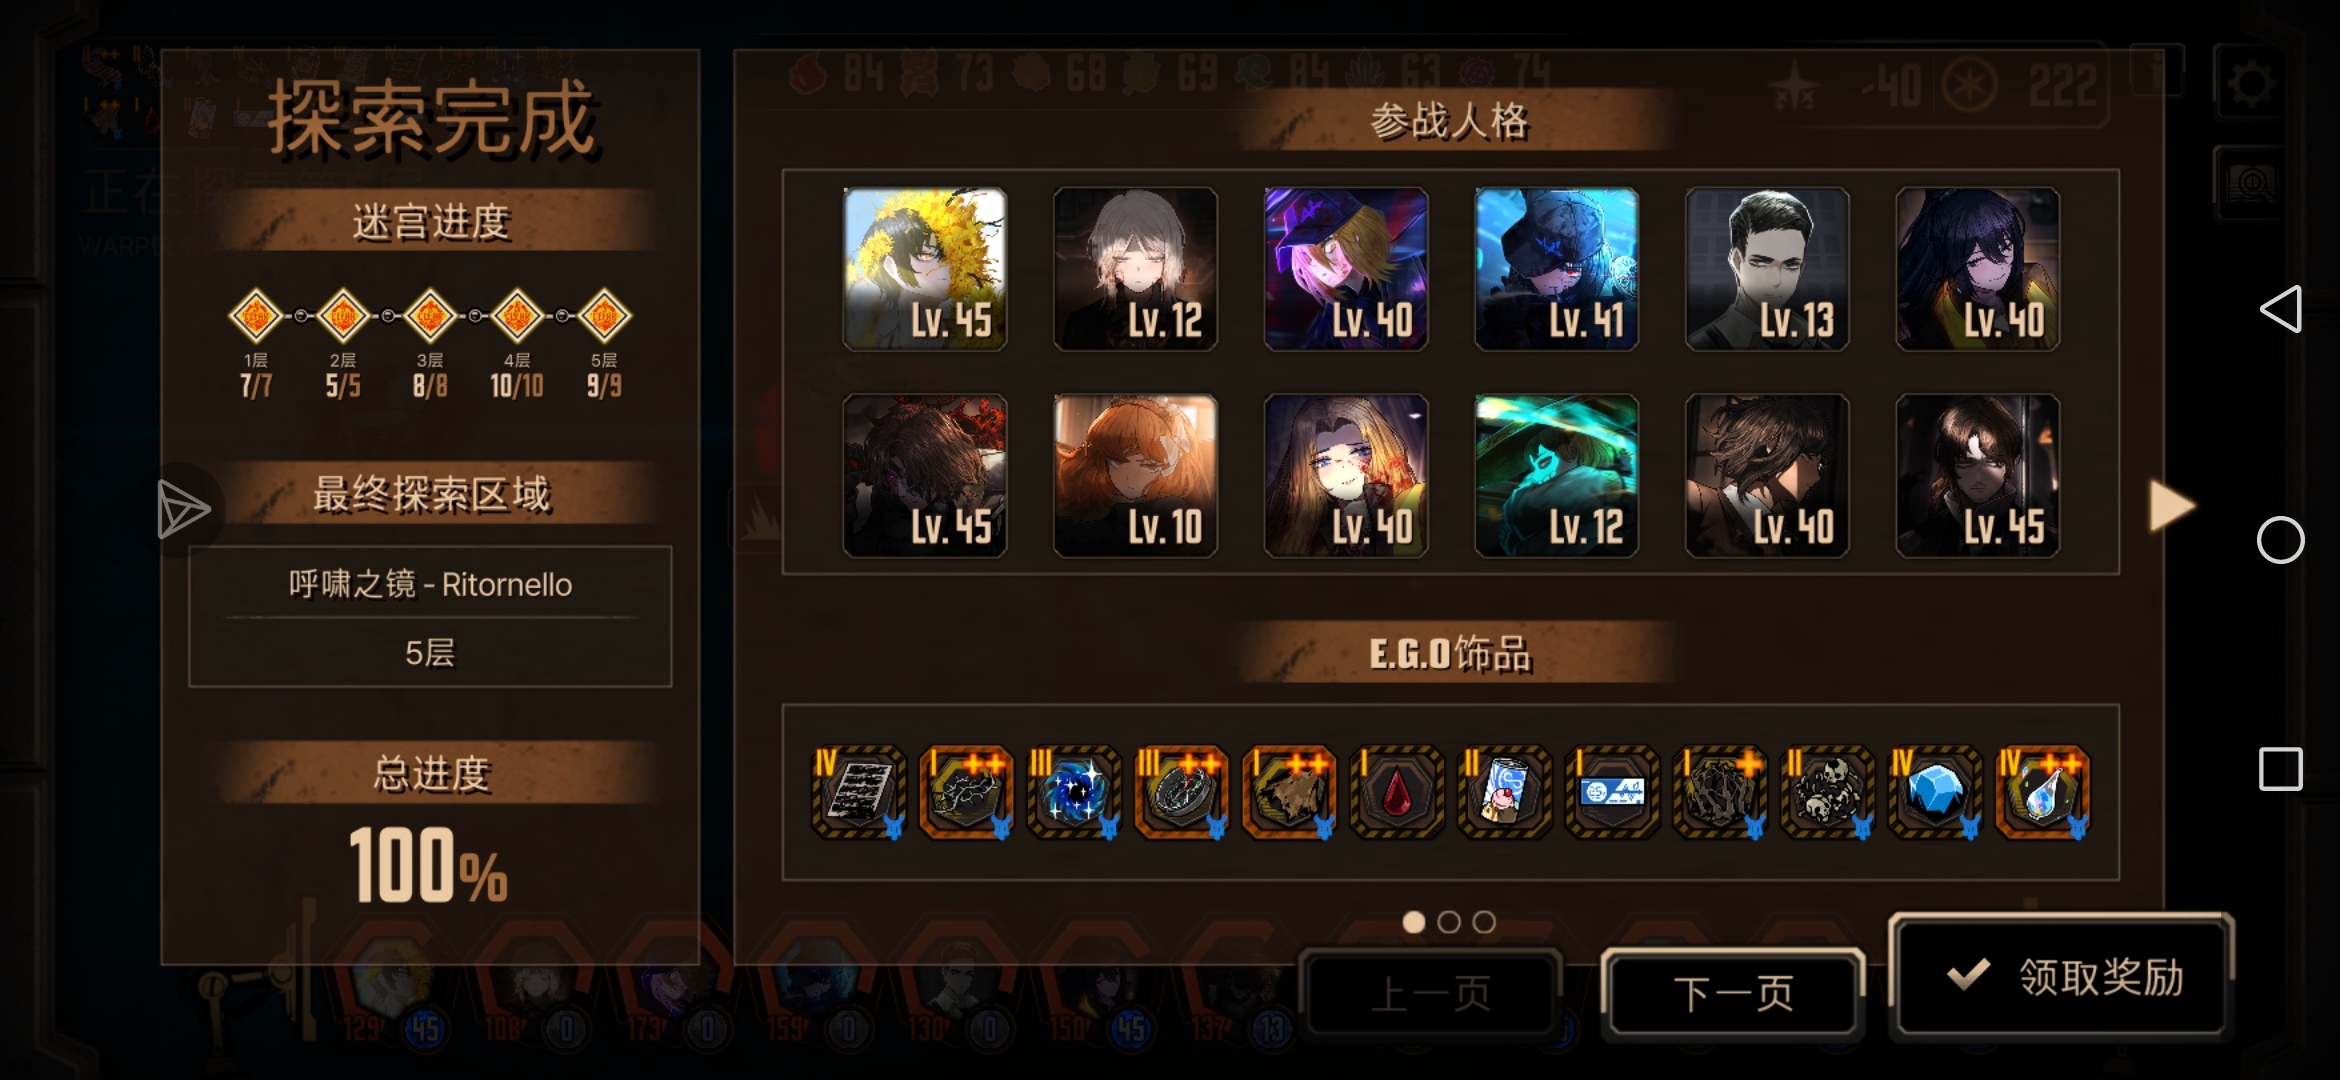Select the third page indicator dot
This screenshot has height=1080, width=2340.
tap(1484, 922)
